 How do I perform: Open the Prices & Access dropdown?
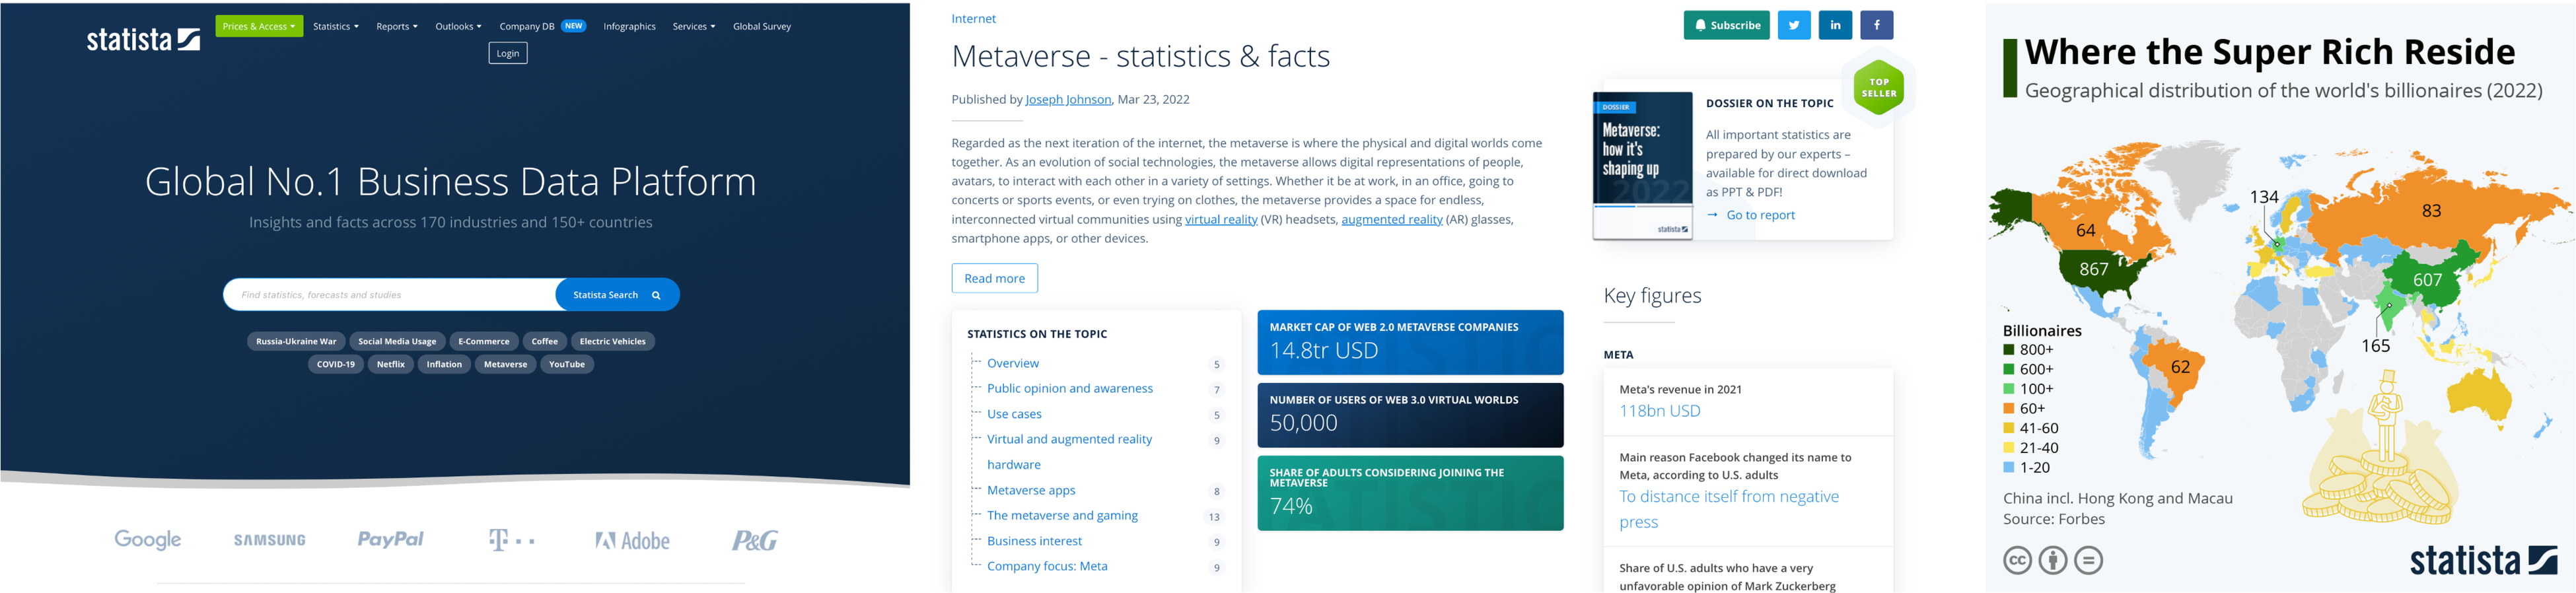[x=259, y=26]
